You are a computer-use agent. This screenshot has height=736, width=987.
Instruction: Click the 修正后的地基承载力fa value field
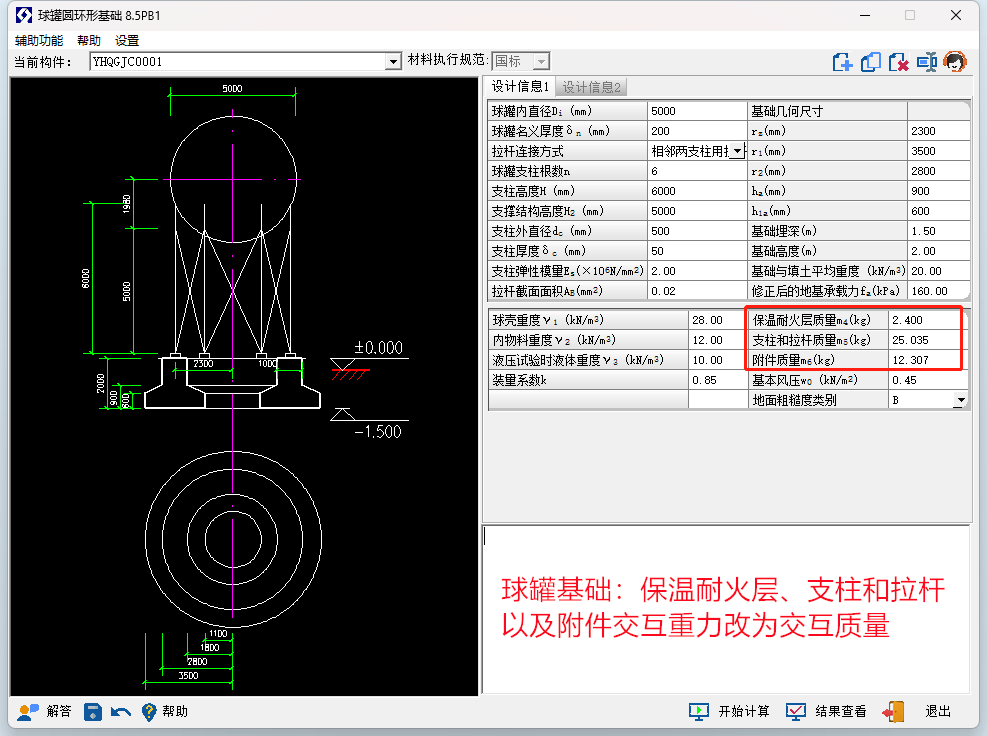coord(939,291)
